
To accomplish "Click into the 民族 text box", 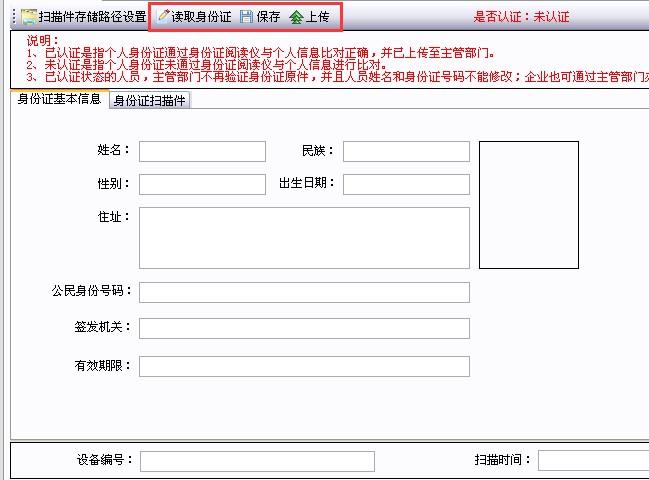I will tap(405, 151).
